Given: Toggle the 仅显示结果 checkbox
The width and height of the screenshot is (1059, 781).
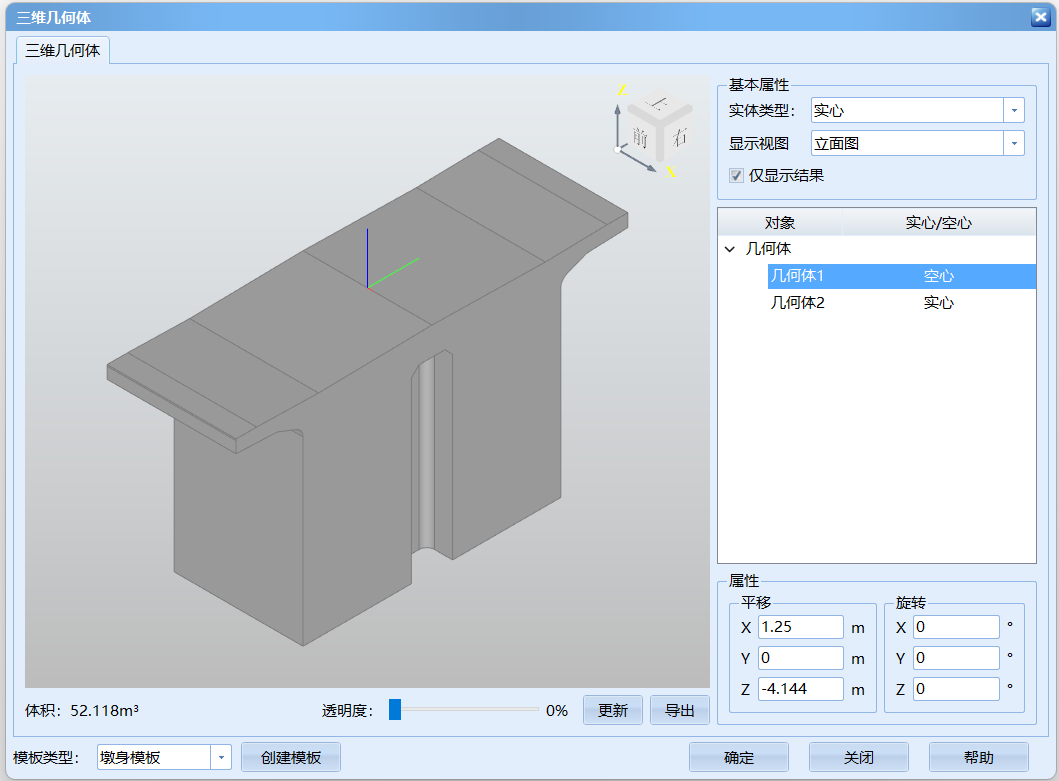Looking at the screenshot, I should (736, 175).
